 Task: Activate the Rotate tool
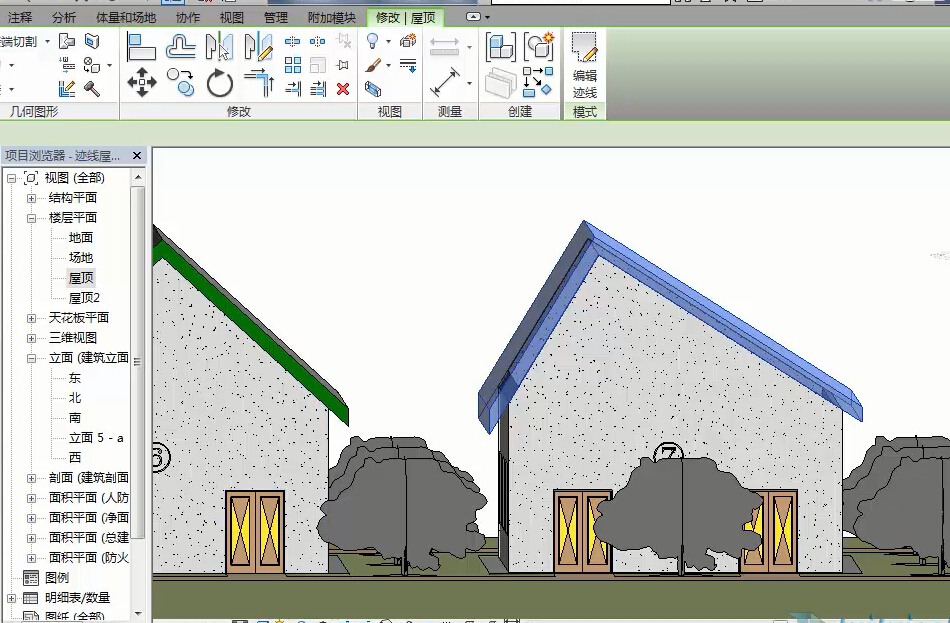(x=219, y=82)
